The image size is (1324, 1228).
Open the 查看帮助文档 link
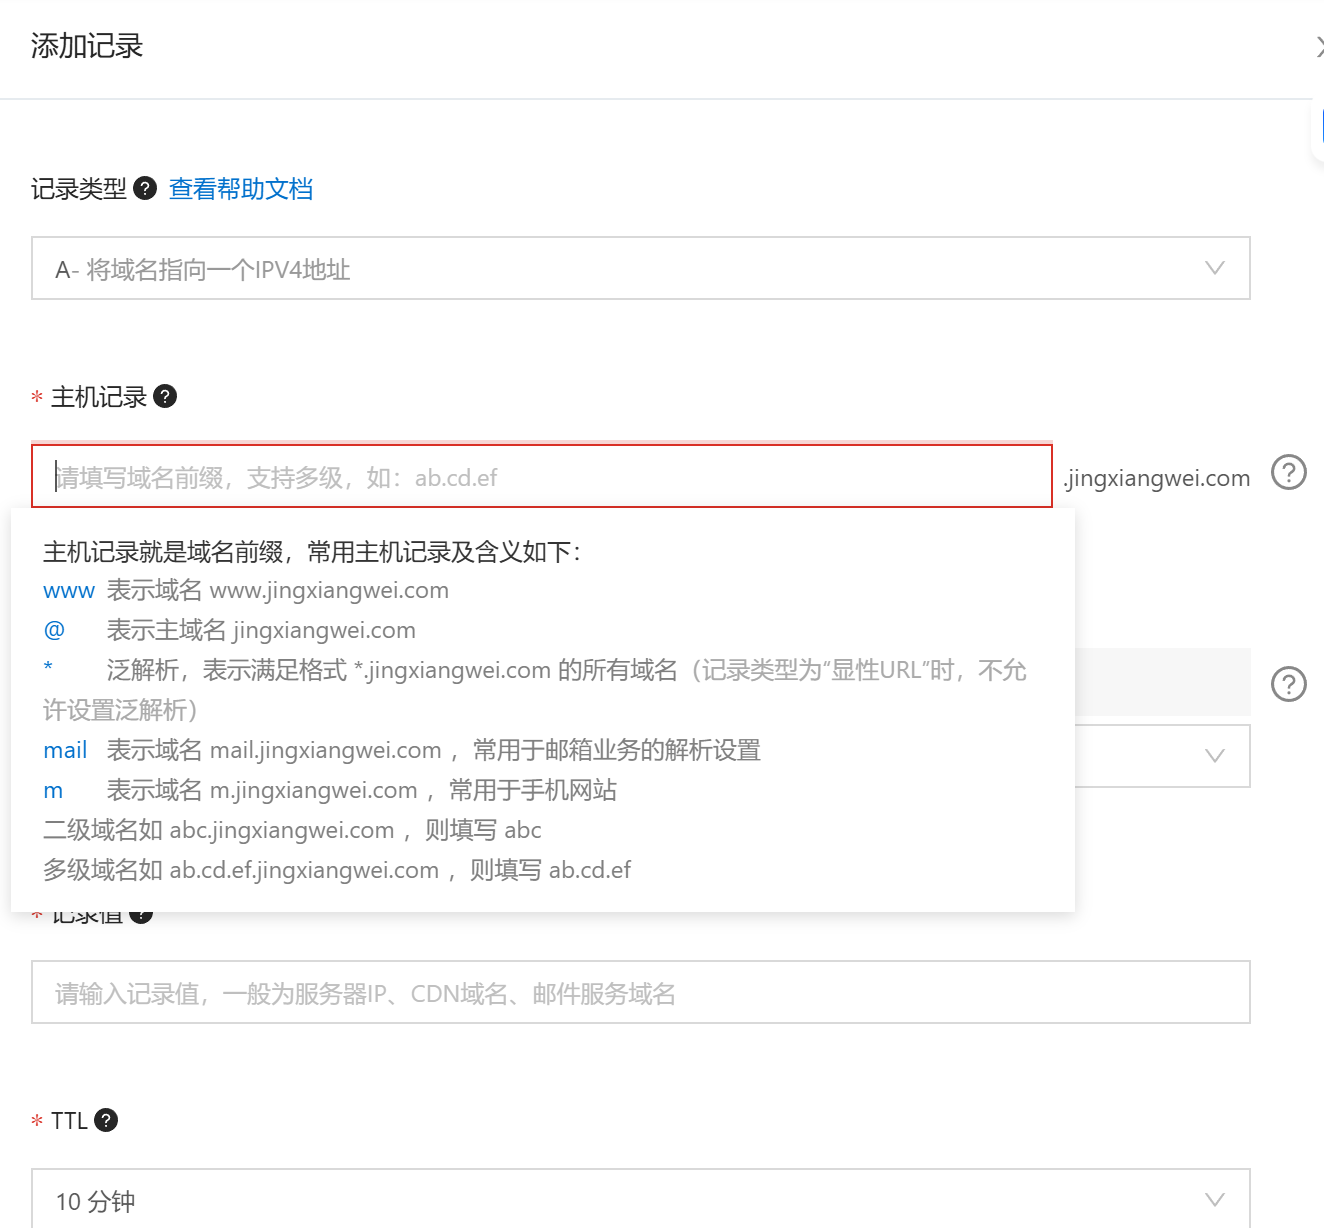[x=240, y=189]
